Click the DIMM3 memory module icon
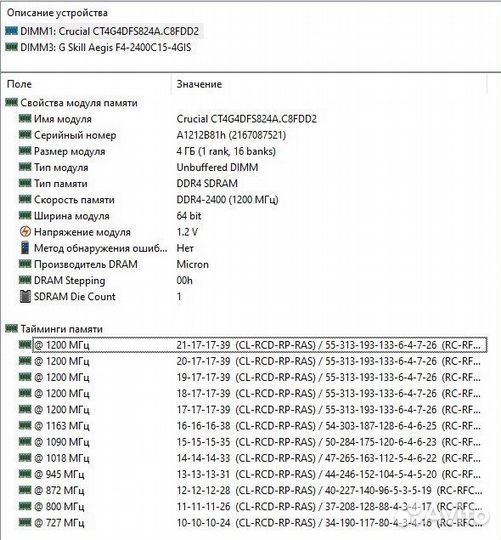The height and width of the screenshot is (540, 501). 11,47
